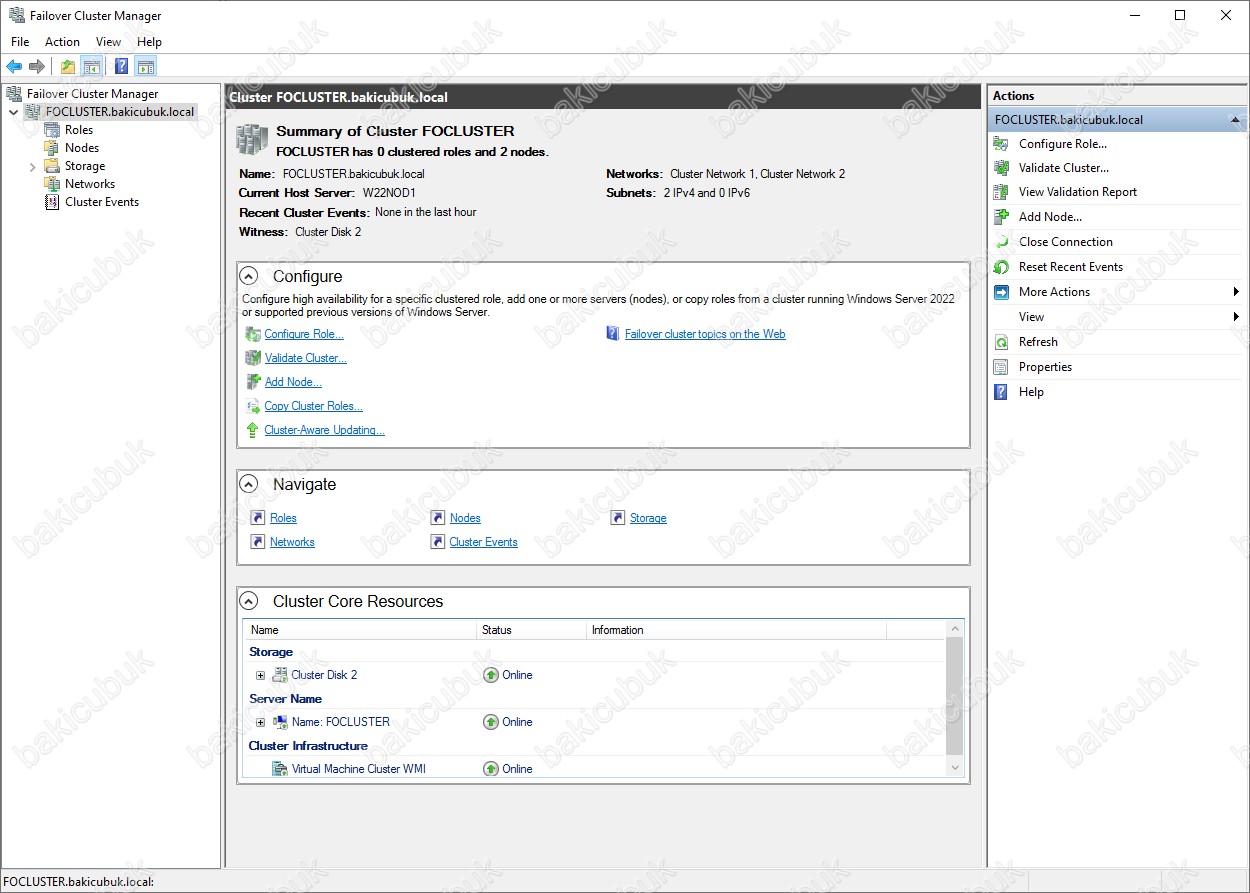Click the Add Node icon in Configure section
The width and height of the screenshot is (1250, 893).
click(x=254, y=382)
